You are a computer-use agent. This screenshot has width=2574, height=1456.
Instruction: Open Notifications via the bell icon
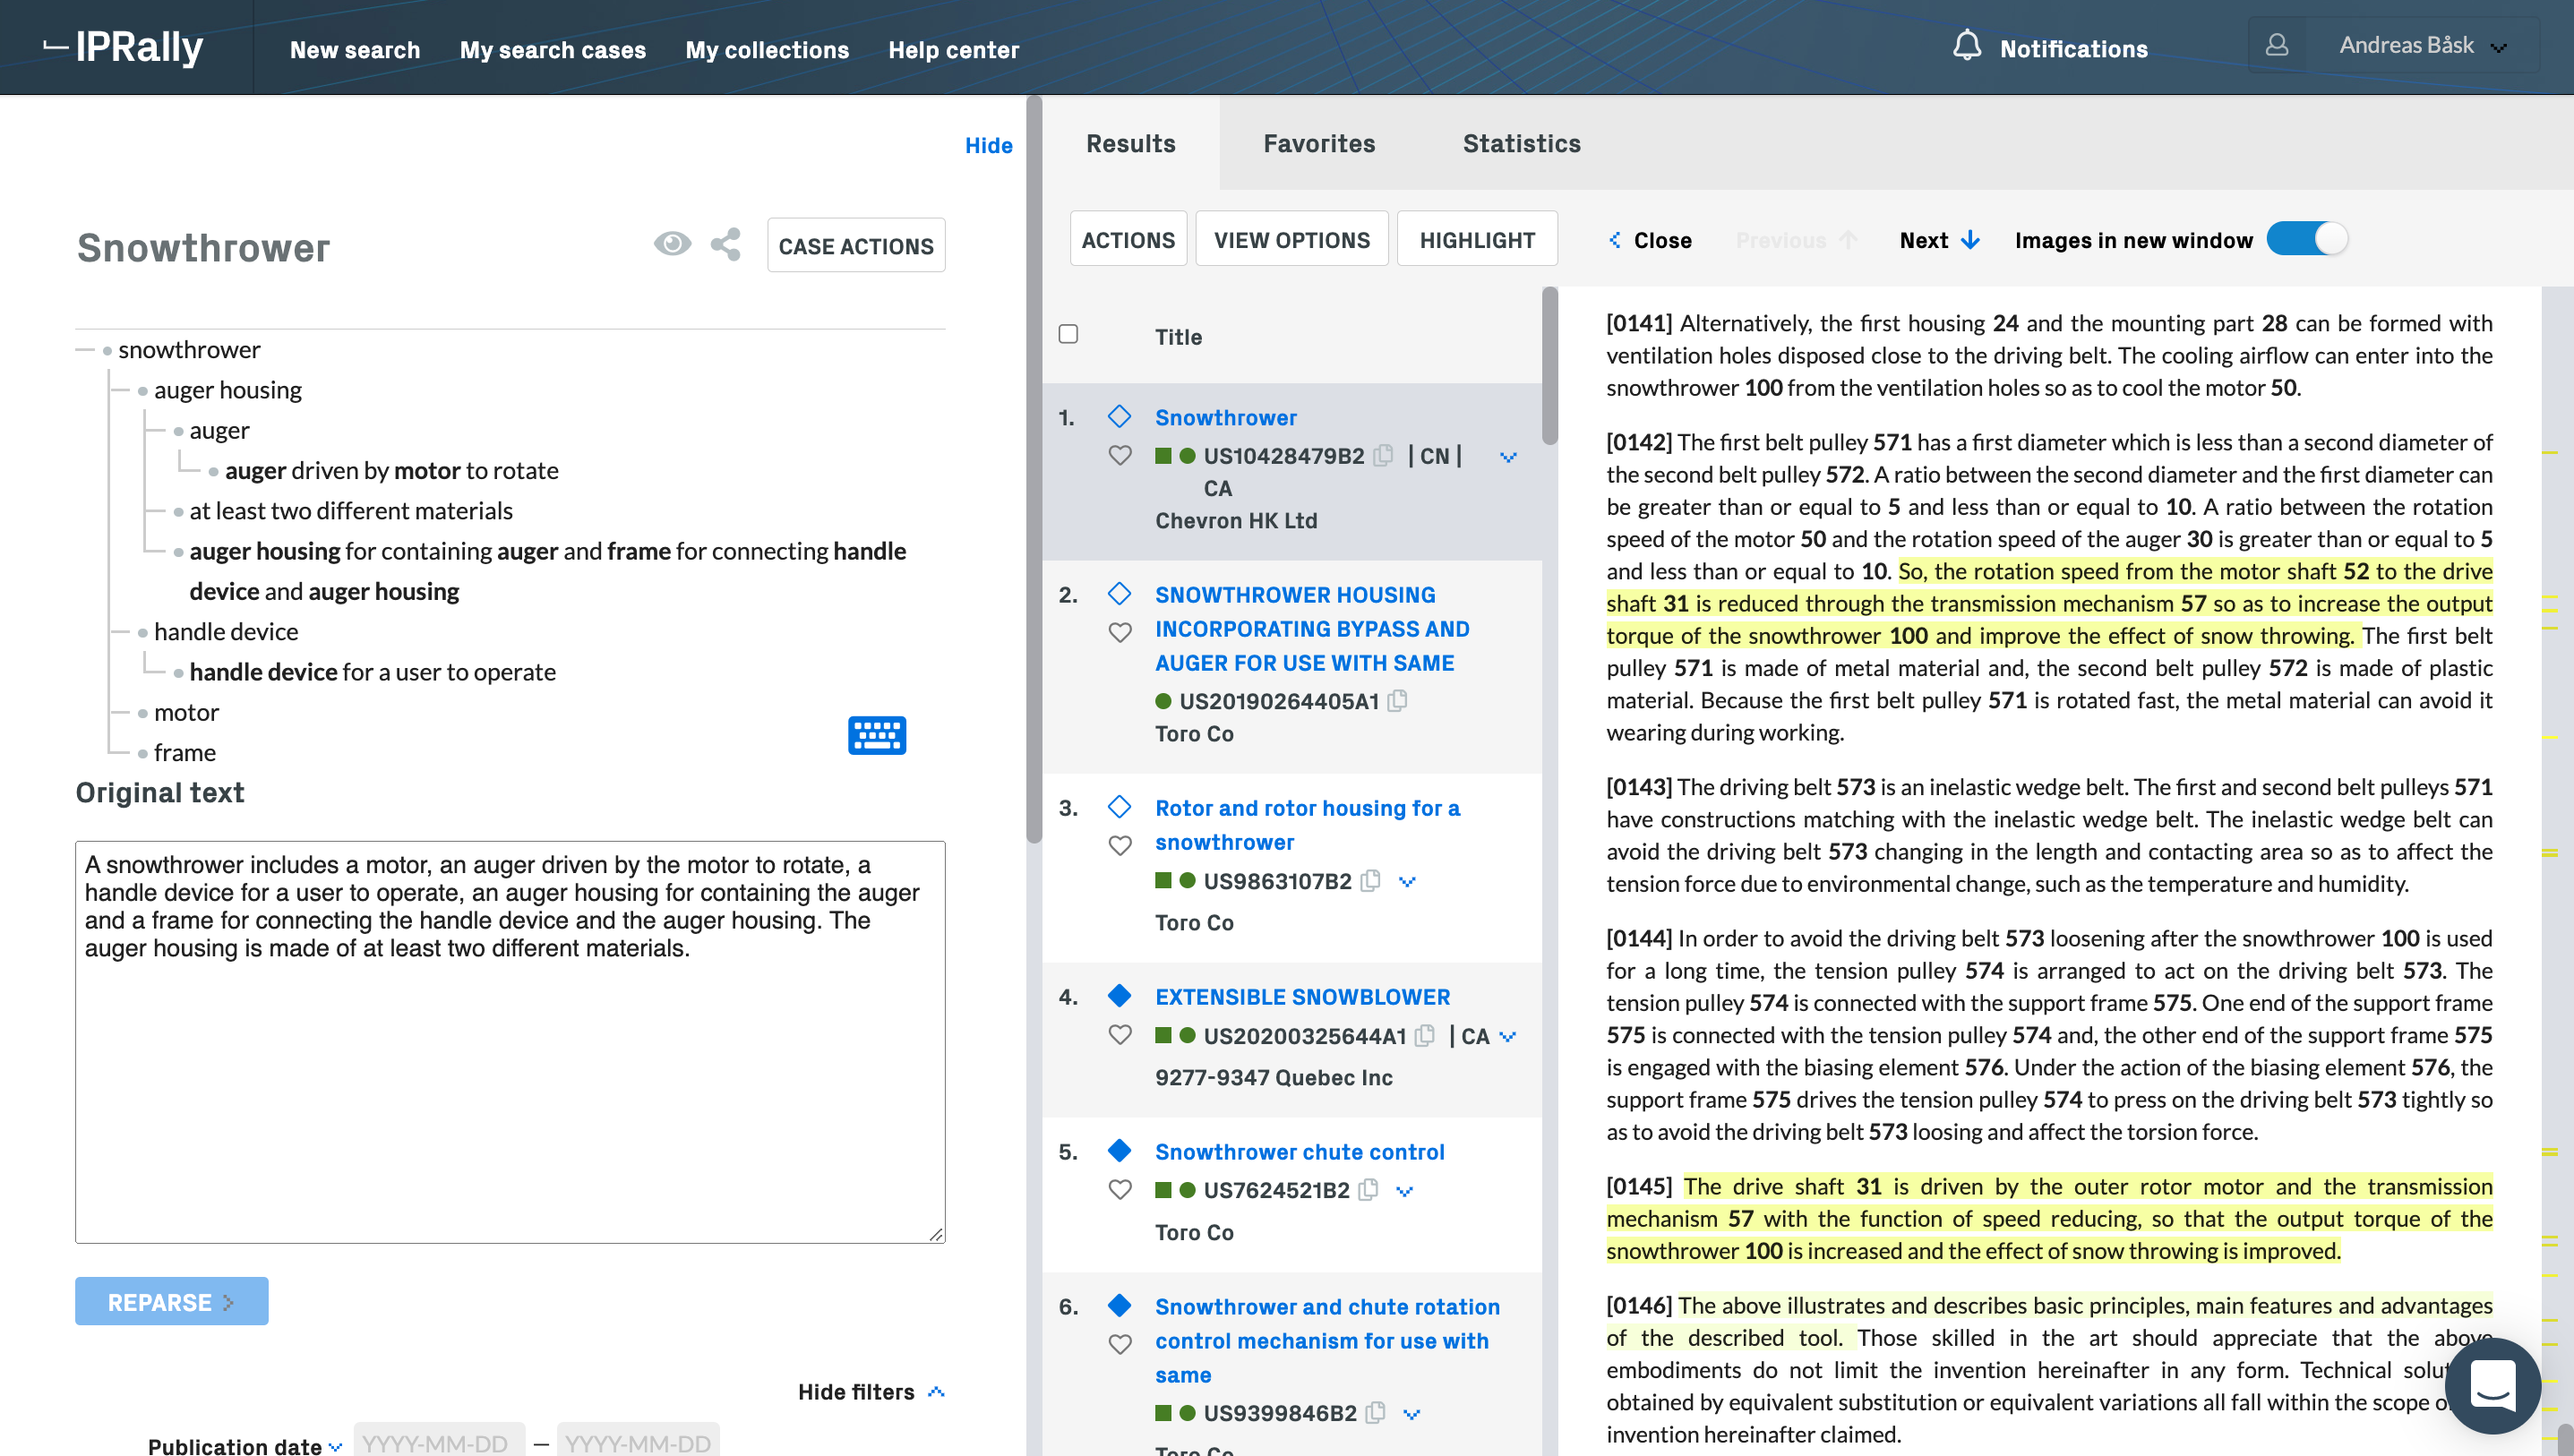[1967, 46]
